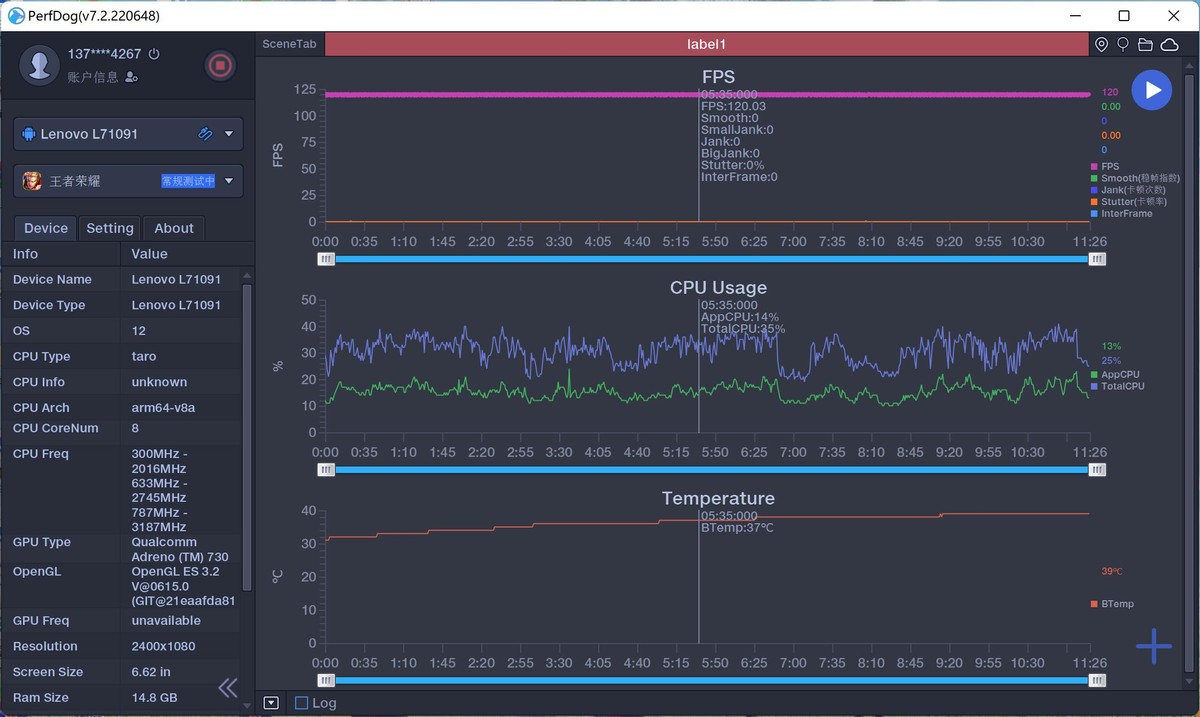Switch to the Setting tab
1200x717 pixels.
tap(110, 228)
